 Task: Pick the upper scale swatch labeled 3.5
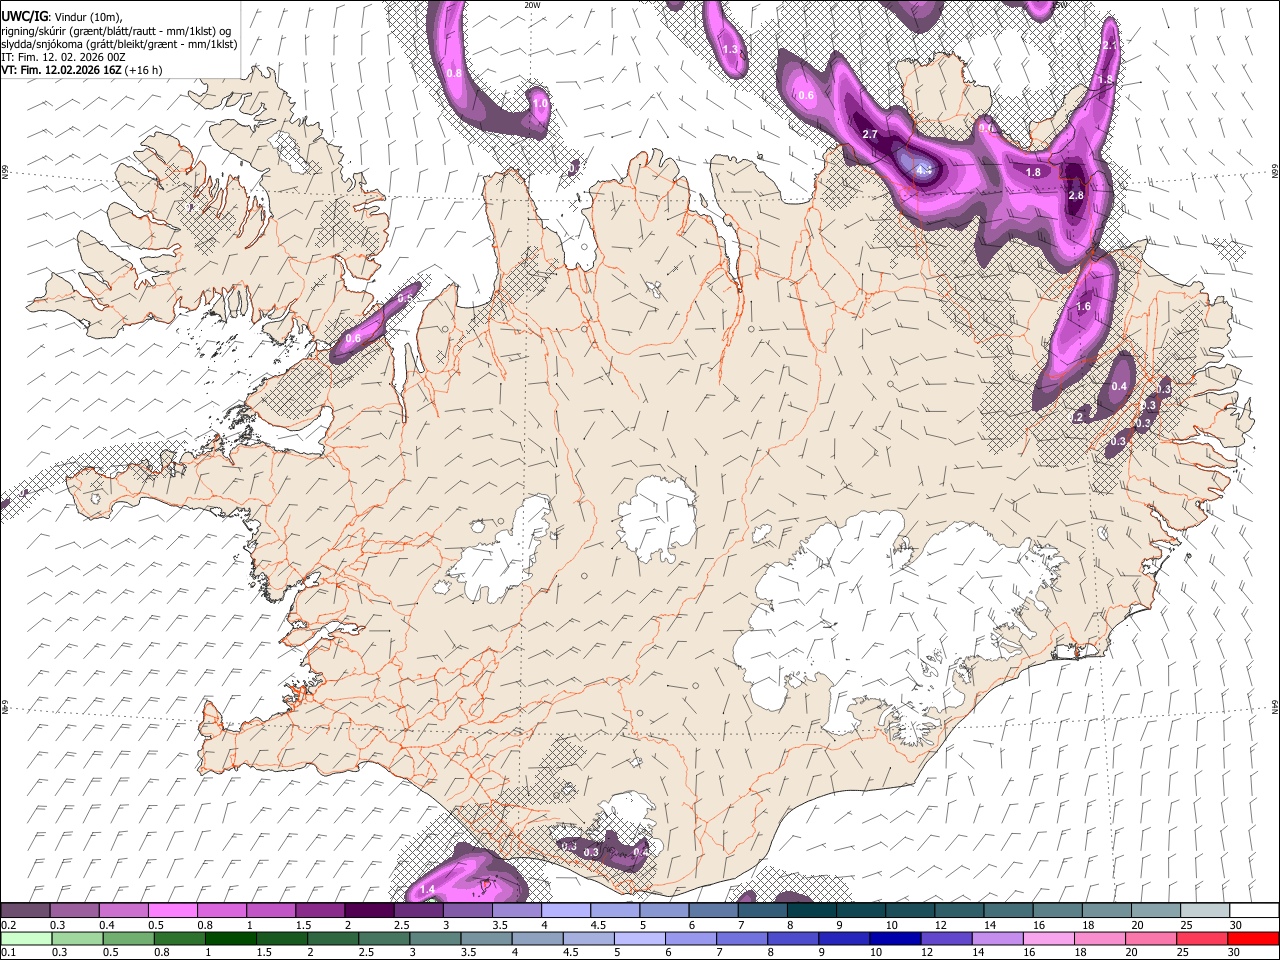[x=516, y=910]
